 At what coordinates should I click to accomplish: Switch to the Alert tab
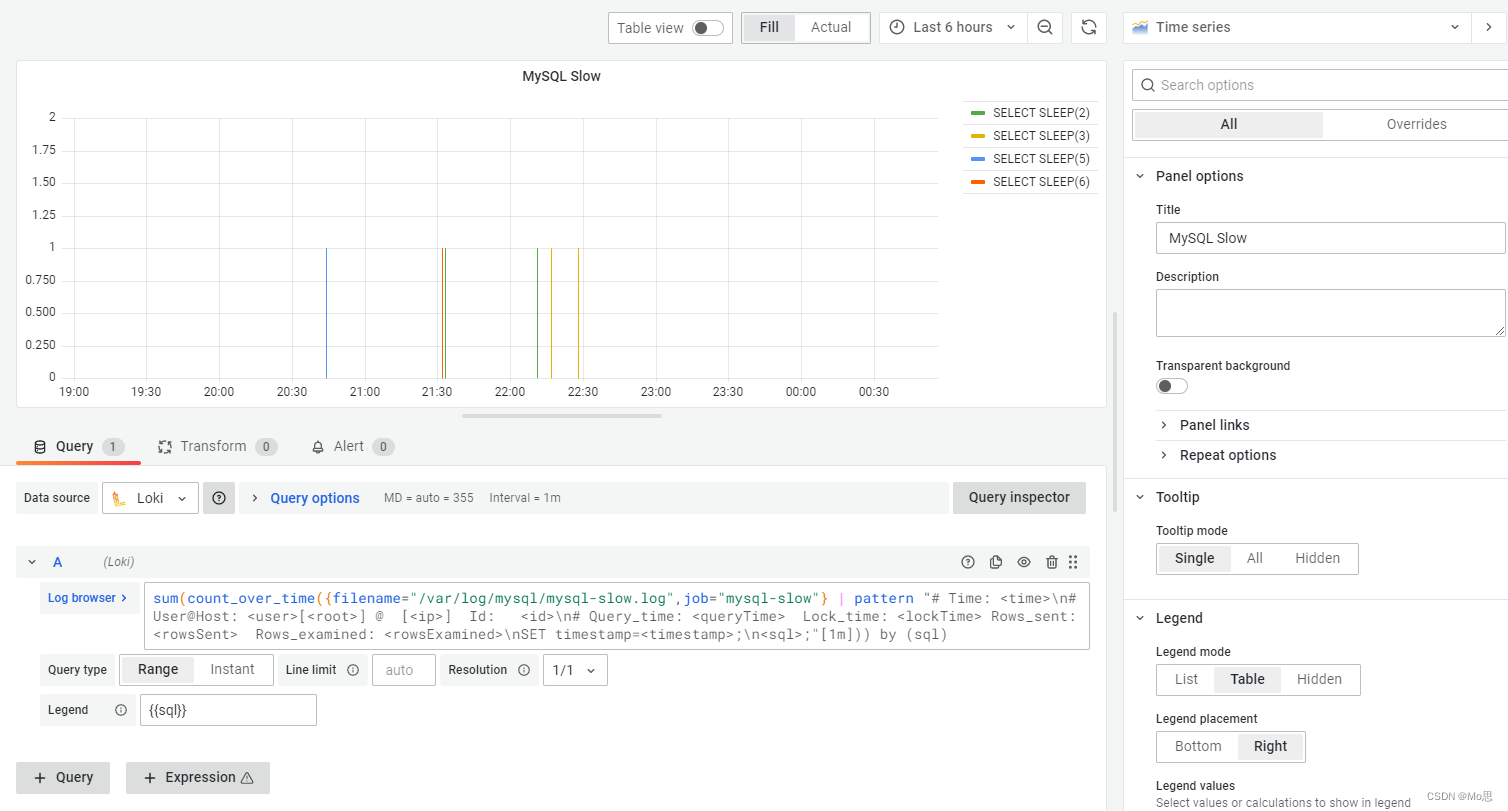(x=352, y=446)
